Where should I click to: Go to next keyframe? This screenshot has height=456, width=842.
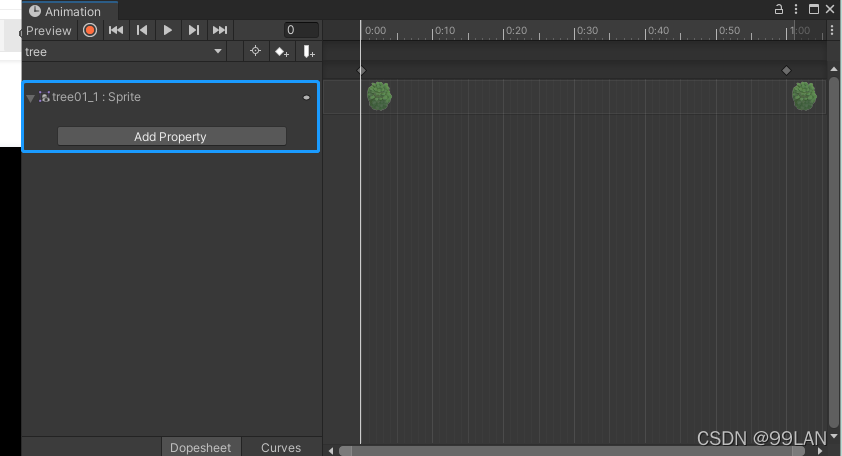coord(193,30)
